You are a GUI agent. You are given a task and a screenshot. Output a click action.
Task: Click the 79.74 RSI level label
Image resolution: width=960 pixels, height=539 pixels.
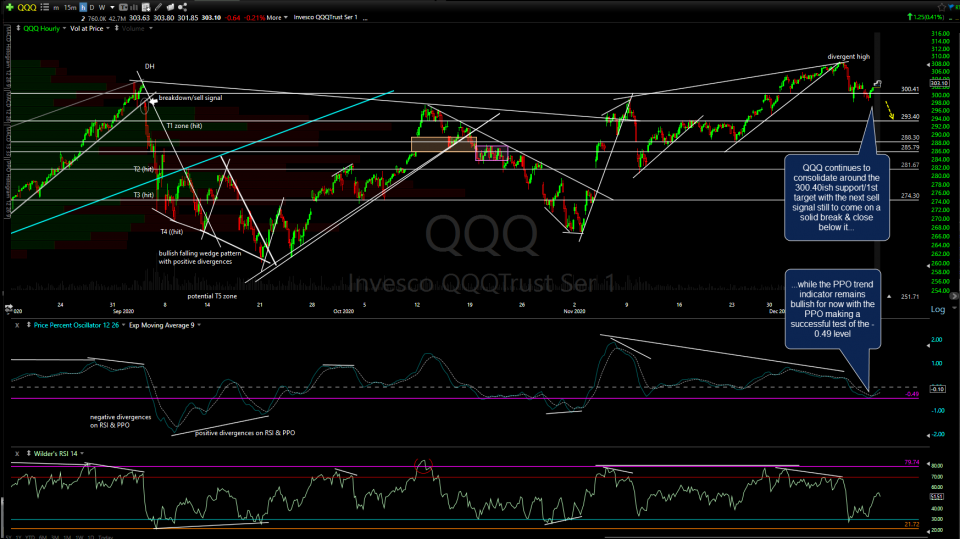[x=912, y=462]
